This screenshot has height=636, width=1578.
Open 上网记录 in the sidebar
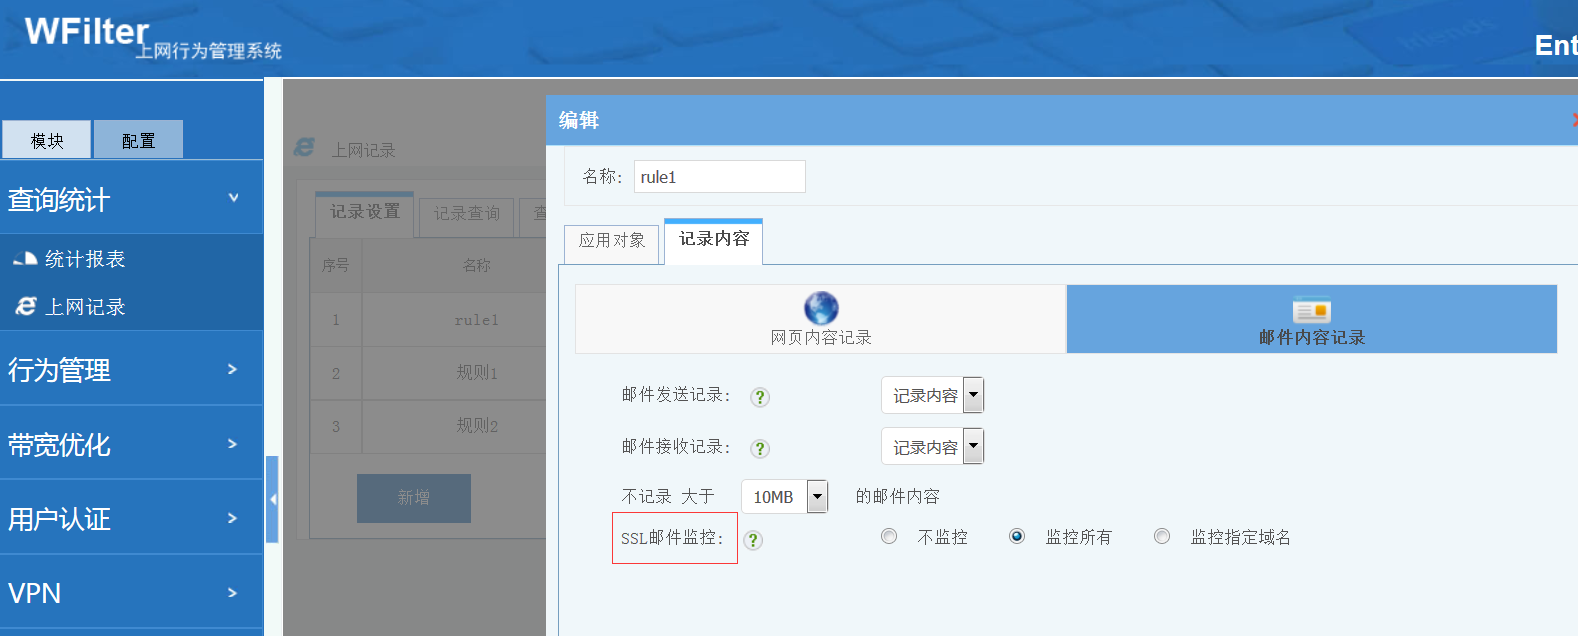(84, 307)
